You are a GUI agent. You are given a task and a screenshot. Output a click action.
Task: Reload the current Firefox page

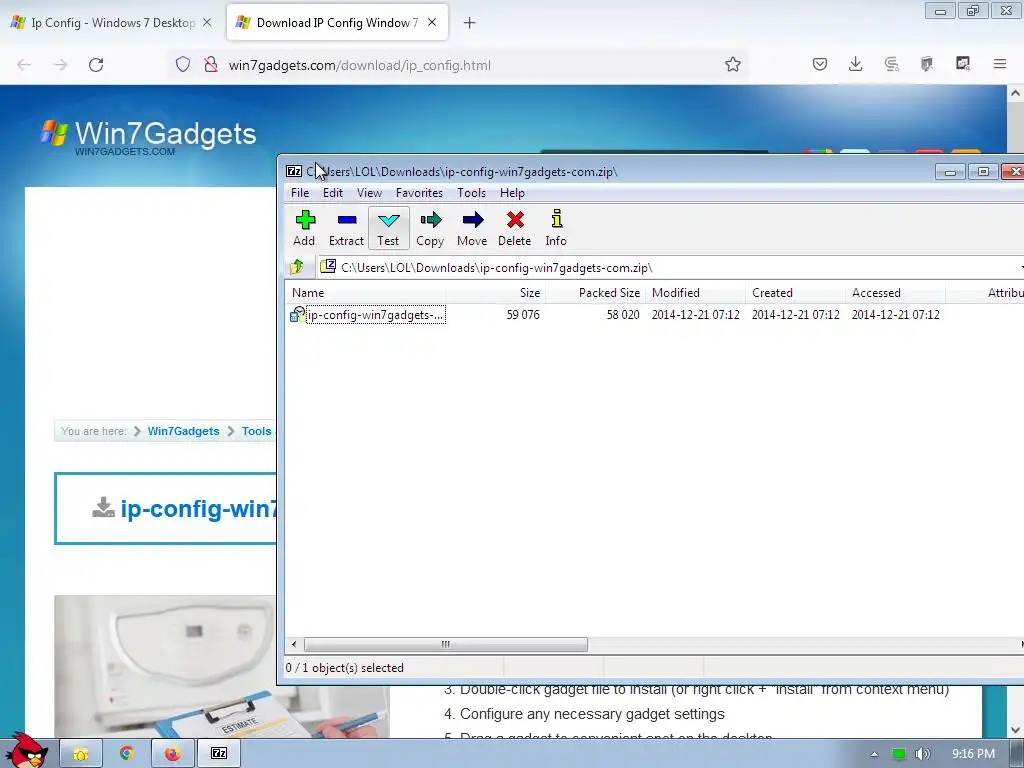(x=96, y=65)
